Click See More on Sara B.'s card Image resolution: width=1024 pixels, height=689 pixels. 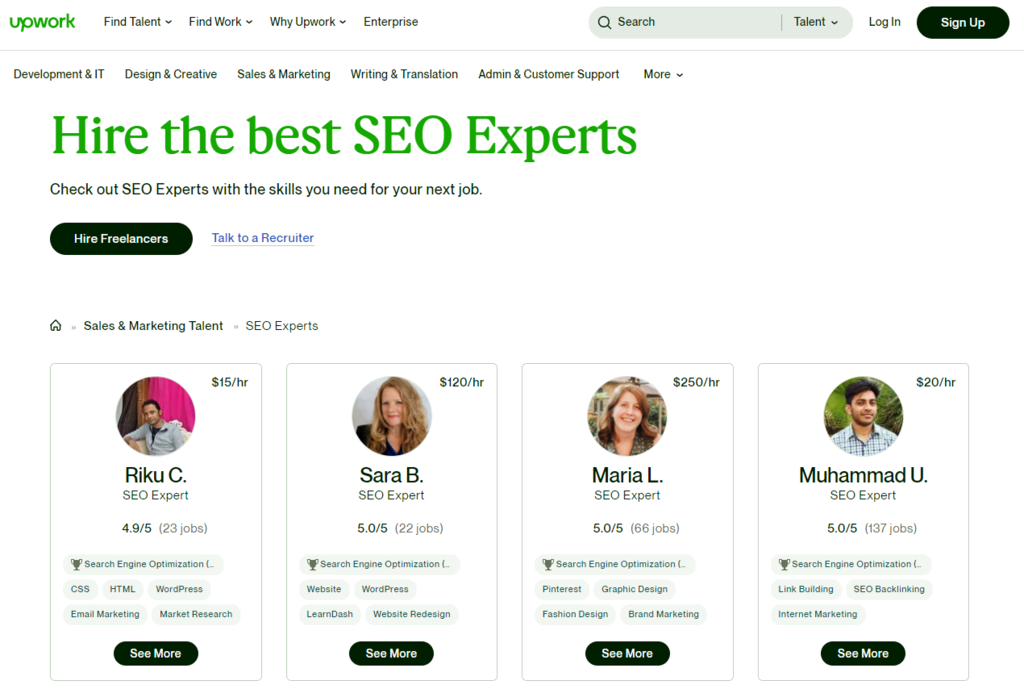click(x=391, y=653)
